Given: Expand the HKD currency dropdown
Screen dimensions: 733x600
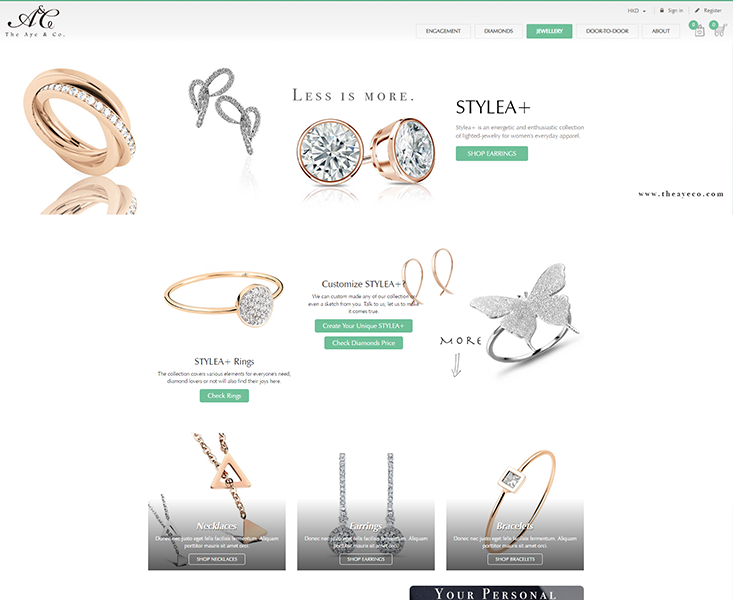Looking at the screenshot, I should [x=636, y=11].
